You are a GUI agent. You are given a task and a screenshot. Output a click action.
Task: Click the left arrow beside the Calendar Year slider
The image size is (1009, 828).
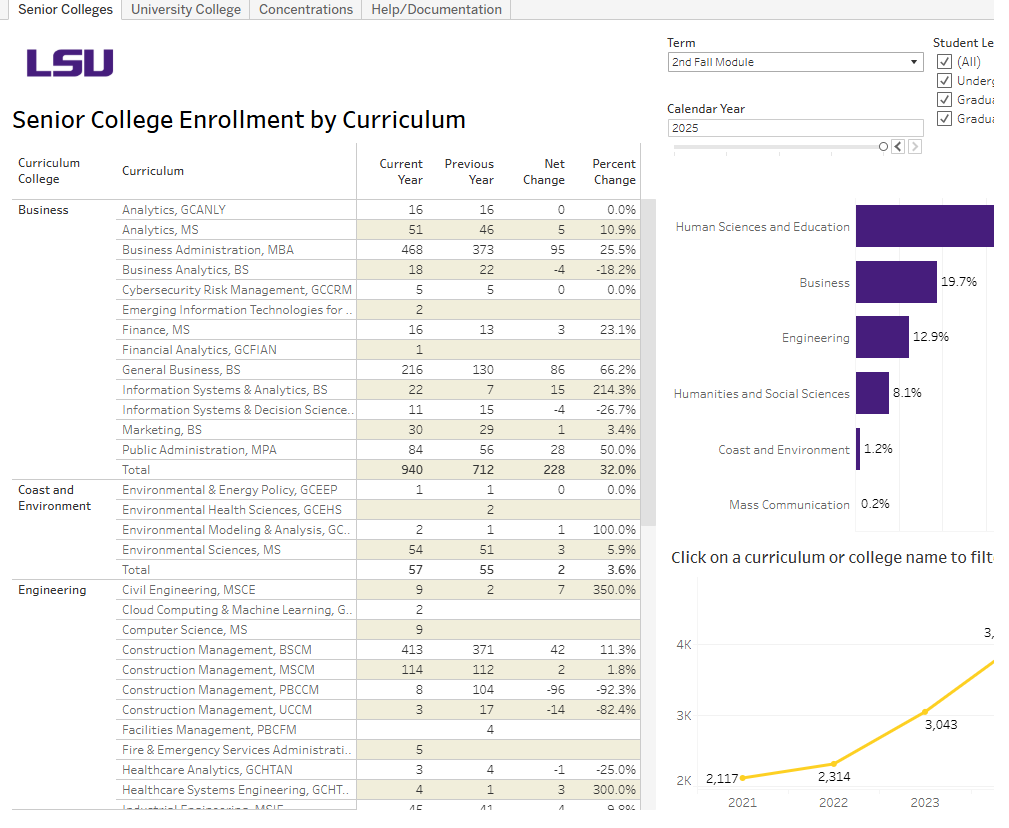tap(897, 146)
